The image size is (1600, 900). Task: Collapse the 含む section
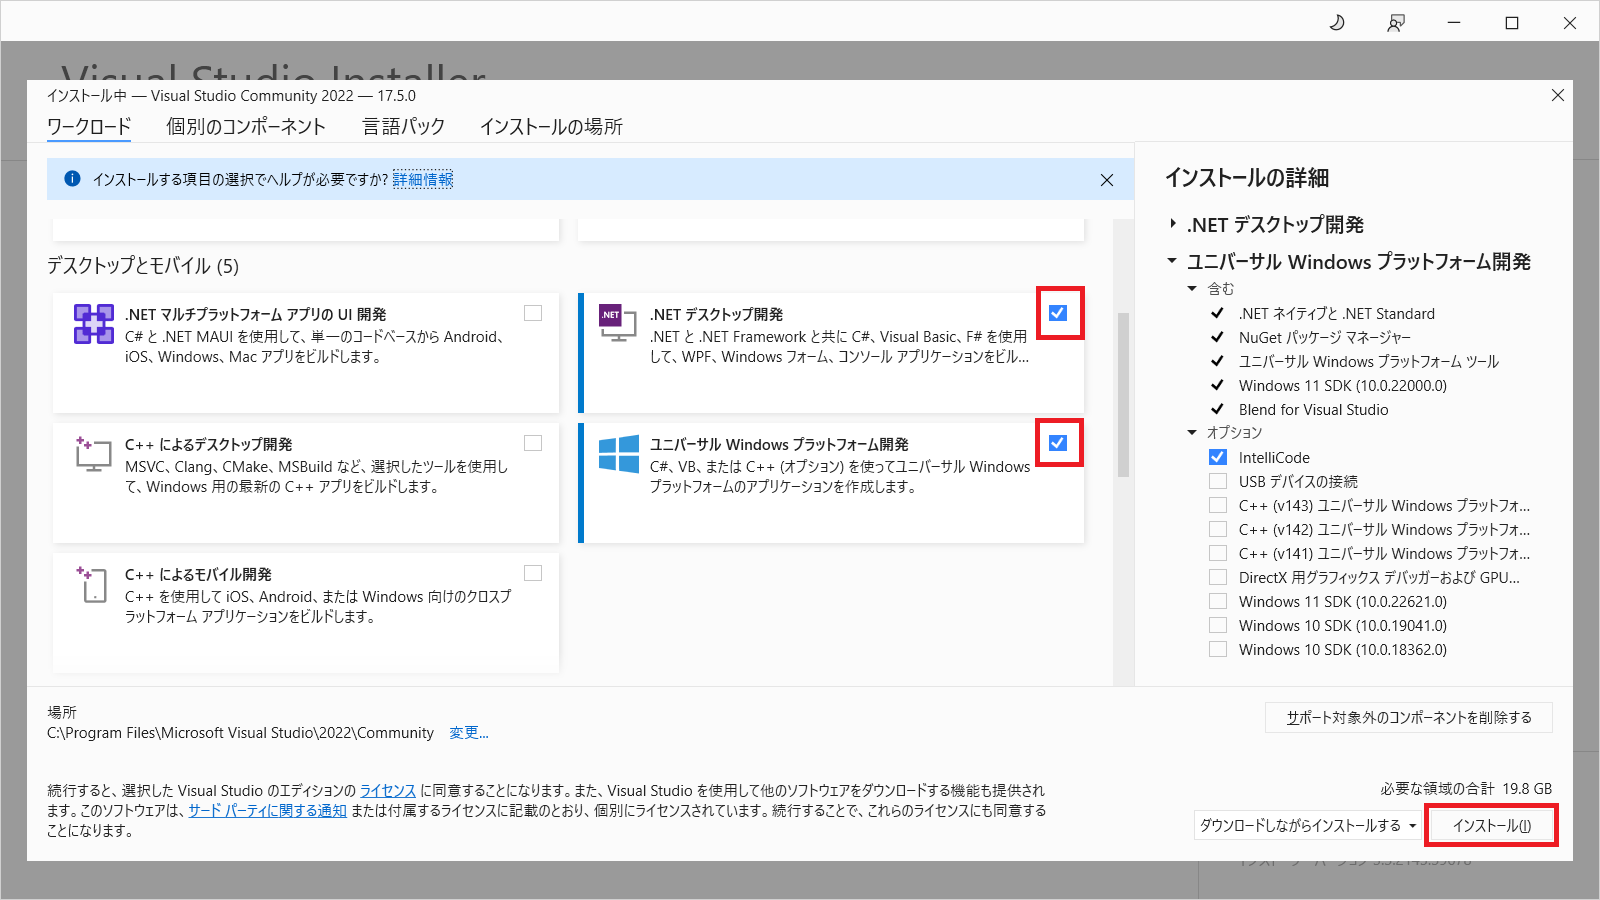point(1192,288)
